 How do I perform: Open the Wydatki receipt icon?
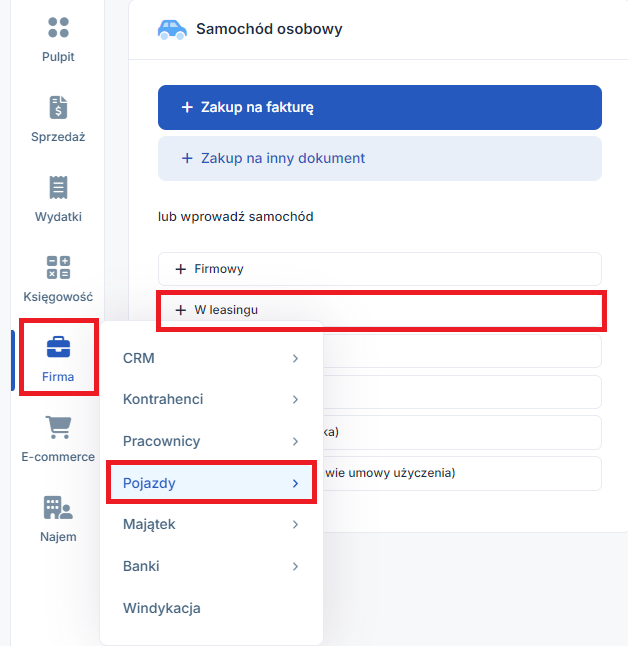coord(58,187)
